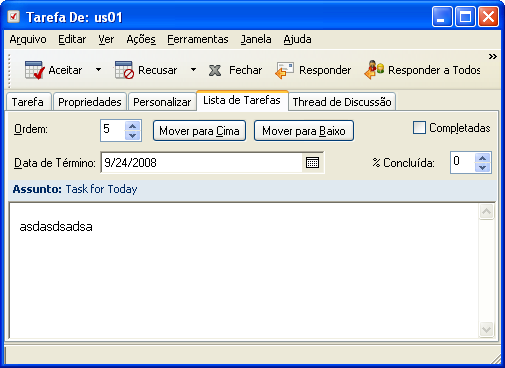Decrease the Ordem value with down arrow
This screenshot has width=505, height=368.
[133, 135]
